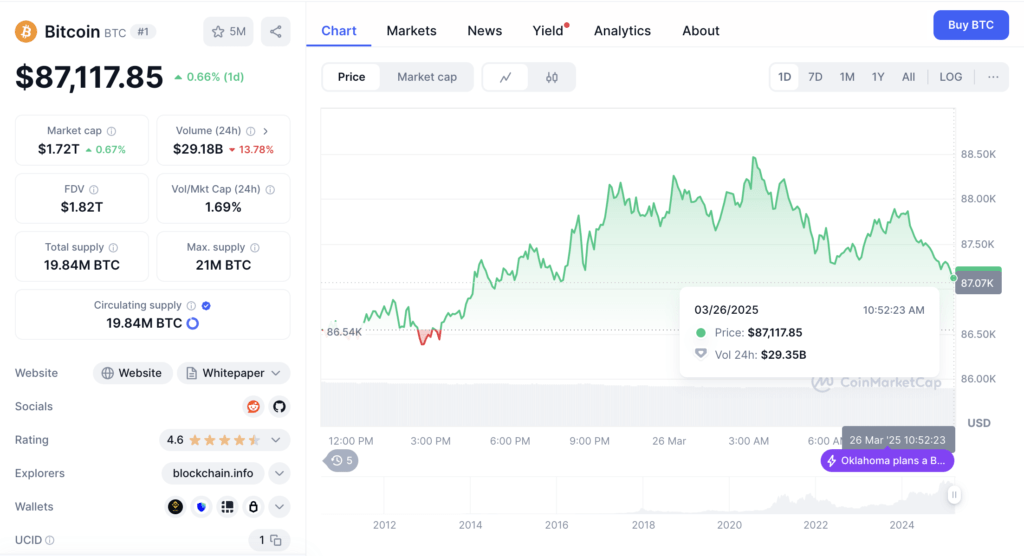The height and width of the screenshot is (556, 1024).
Task: Click the history events badge showing 5
Action: pyautogui.click(x=342, y=461)
